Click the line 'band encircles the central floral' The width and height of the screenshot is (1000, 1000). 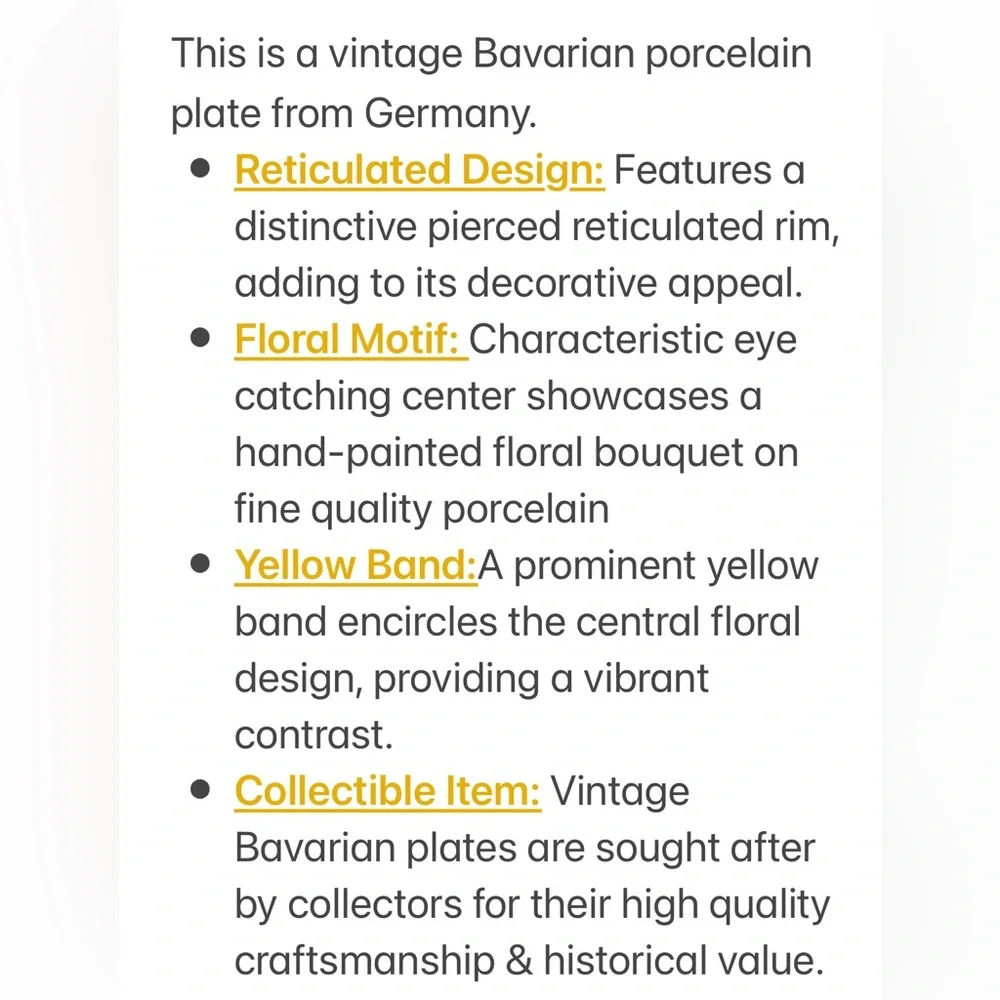coord(518,622)
